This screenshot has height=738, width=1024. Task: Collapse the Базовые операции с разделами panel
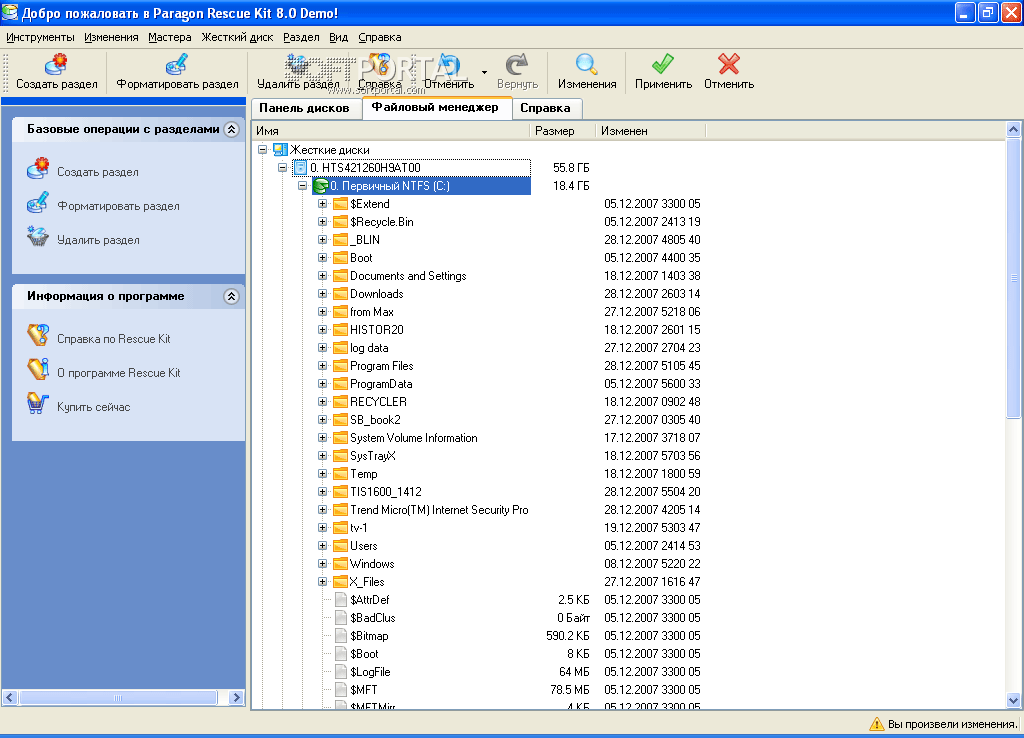click(x=231, y=129)
